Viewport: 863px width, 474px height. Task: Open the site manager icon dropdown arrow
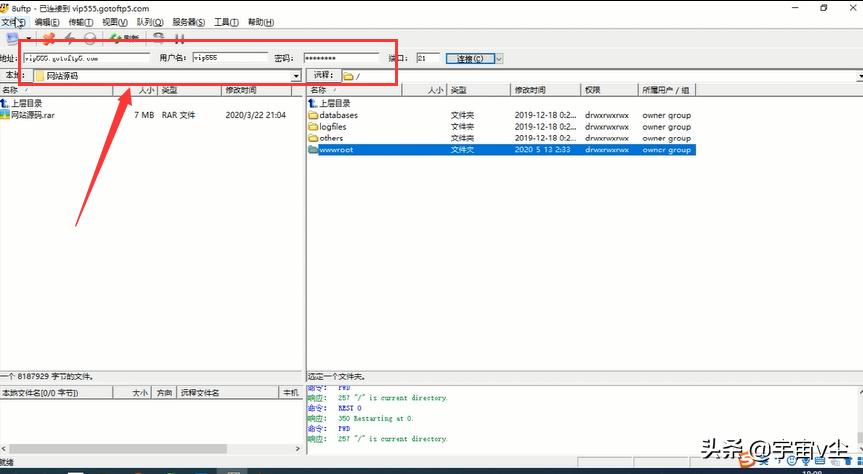pos(28,38)
